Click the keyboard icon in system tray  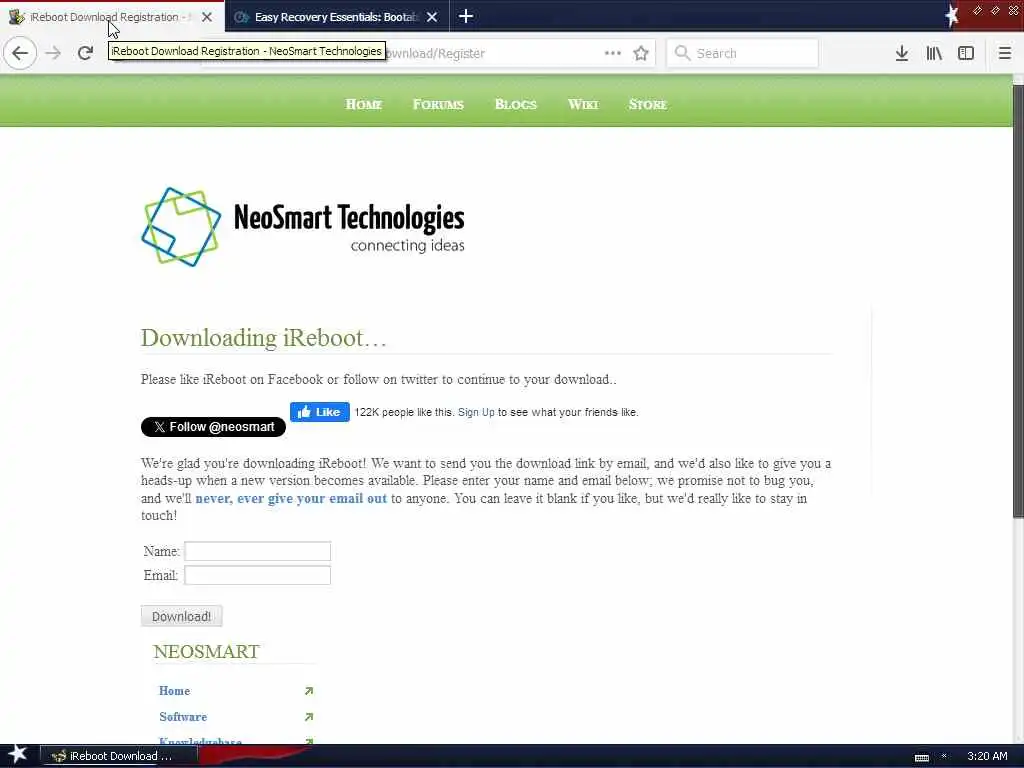(x=921, y=758)
